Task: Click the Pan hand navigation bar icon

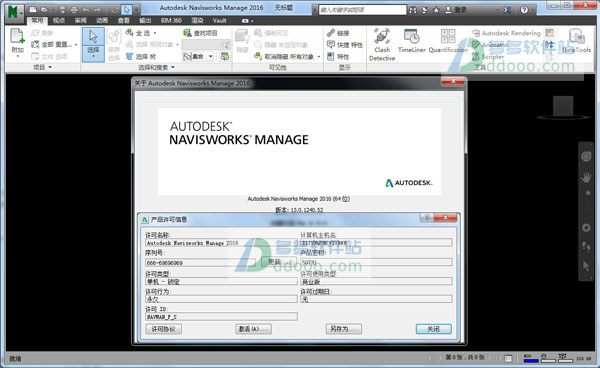Action: [586, 178]
